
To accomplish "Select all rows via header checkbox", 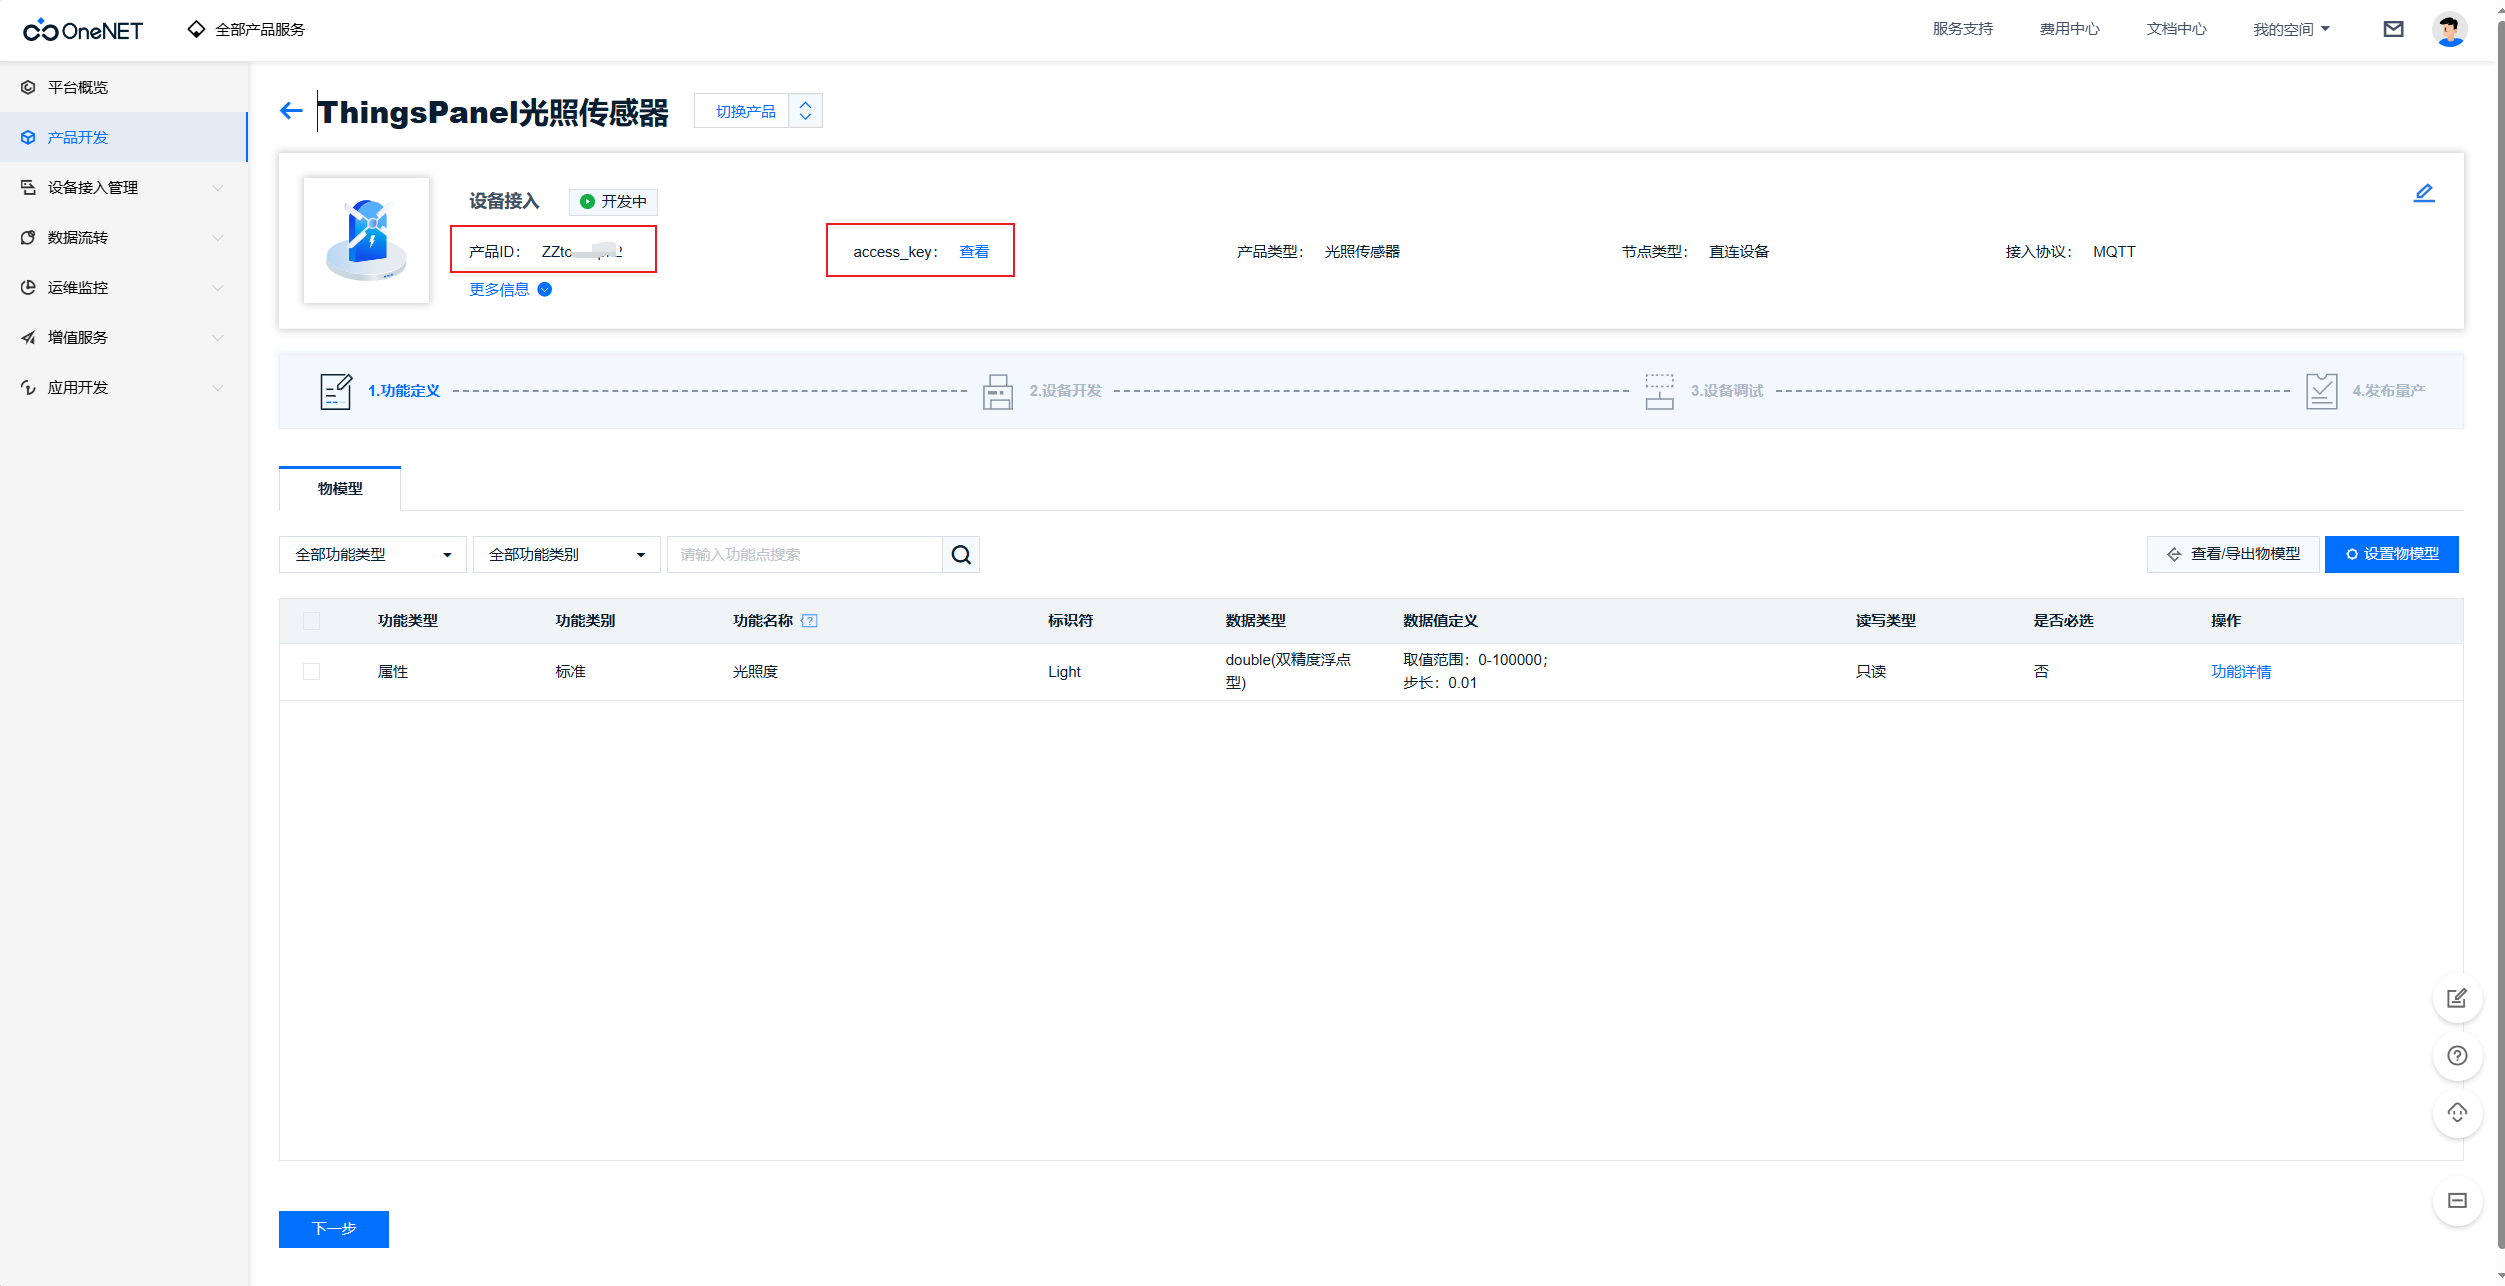I will pos(311,621).
